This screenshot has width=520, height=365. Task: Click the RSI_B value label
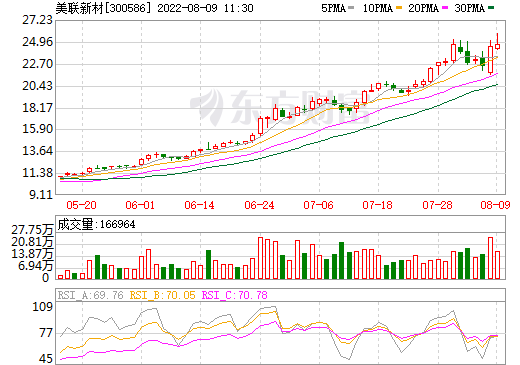coord(162,295)
